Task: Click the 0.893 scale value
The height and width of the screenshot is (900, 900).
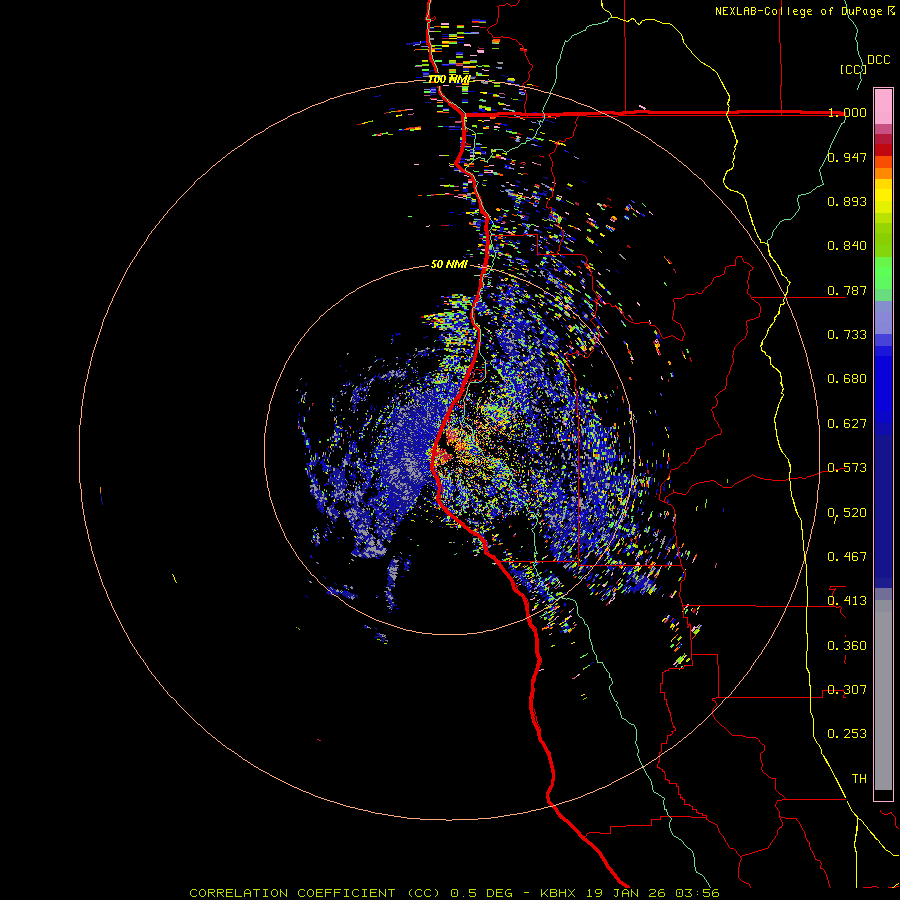Action: [x=847, y=201]
